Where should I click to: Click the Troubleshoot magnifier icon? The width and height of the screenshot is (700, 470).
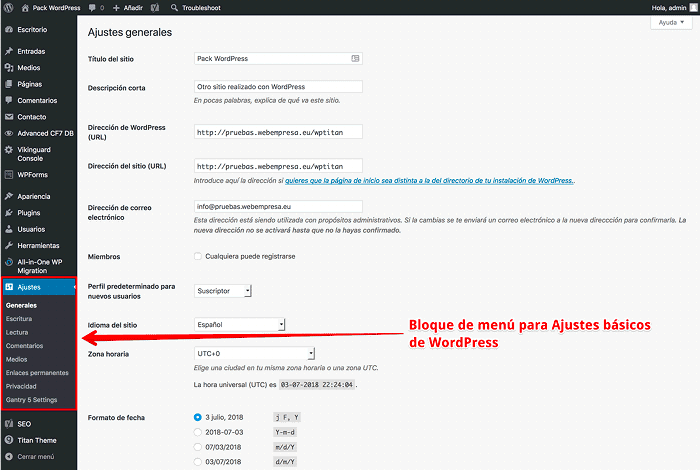pyautogui.click(x=174, y=8)
